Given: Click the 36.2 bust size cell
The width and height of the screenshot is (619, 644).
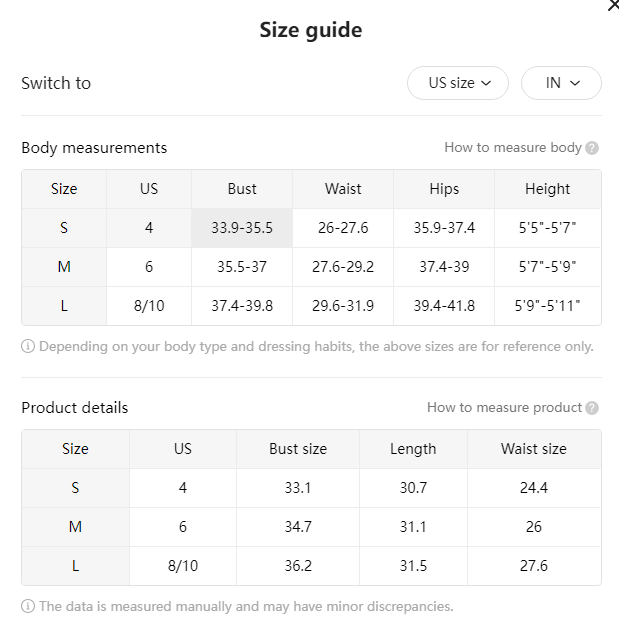Looking at the screenshot, I should pyautogui.click(x=298, y=566).
